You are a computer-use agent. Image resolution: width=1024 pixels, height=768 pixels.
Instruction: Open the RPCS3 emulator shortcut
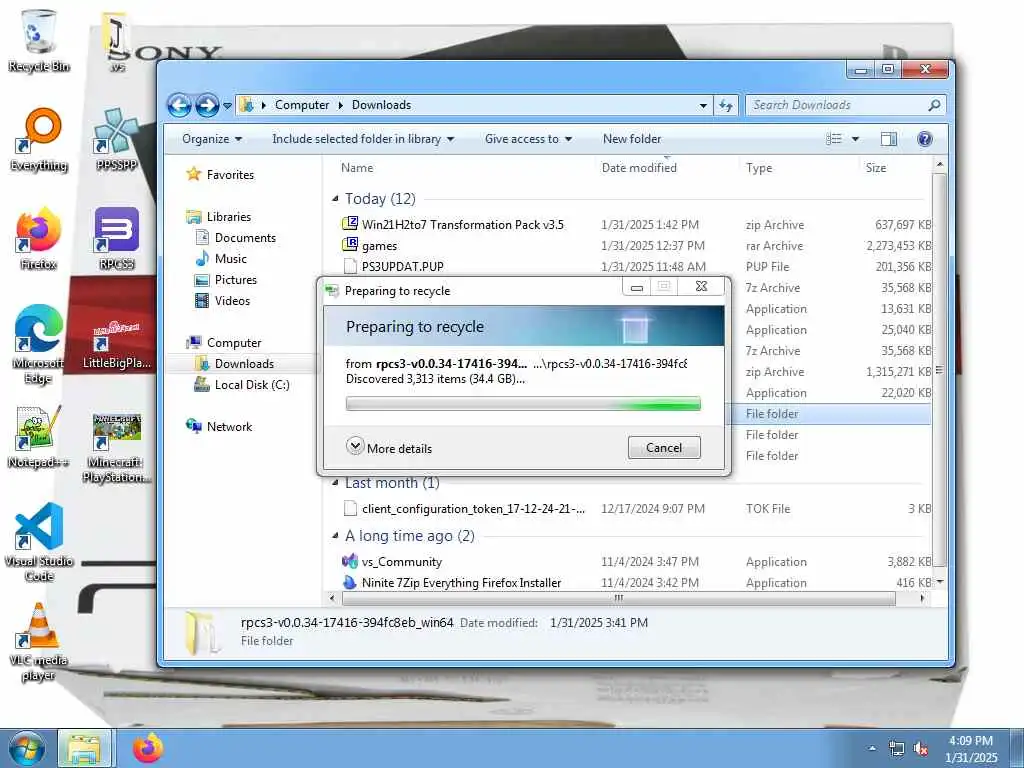(x=117, y=239)
